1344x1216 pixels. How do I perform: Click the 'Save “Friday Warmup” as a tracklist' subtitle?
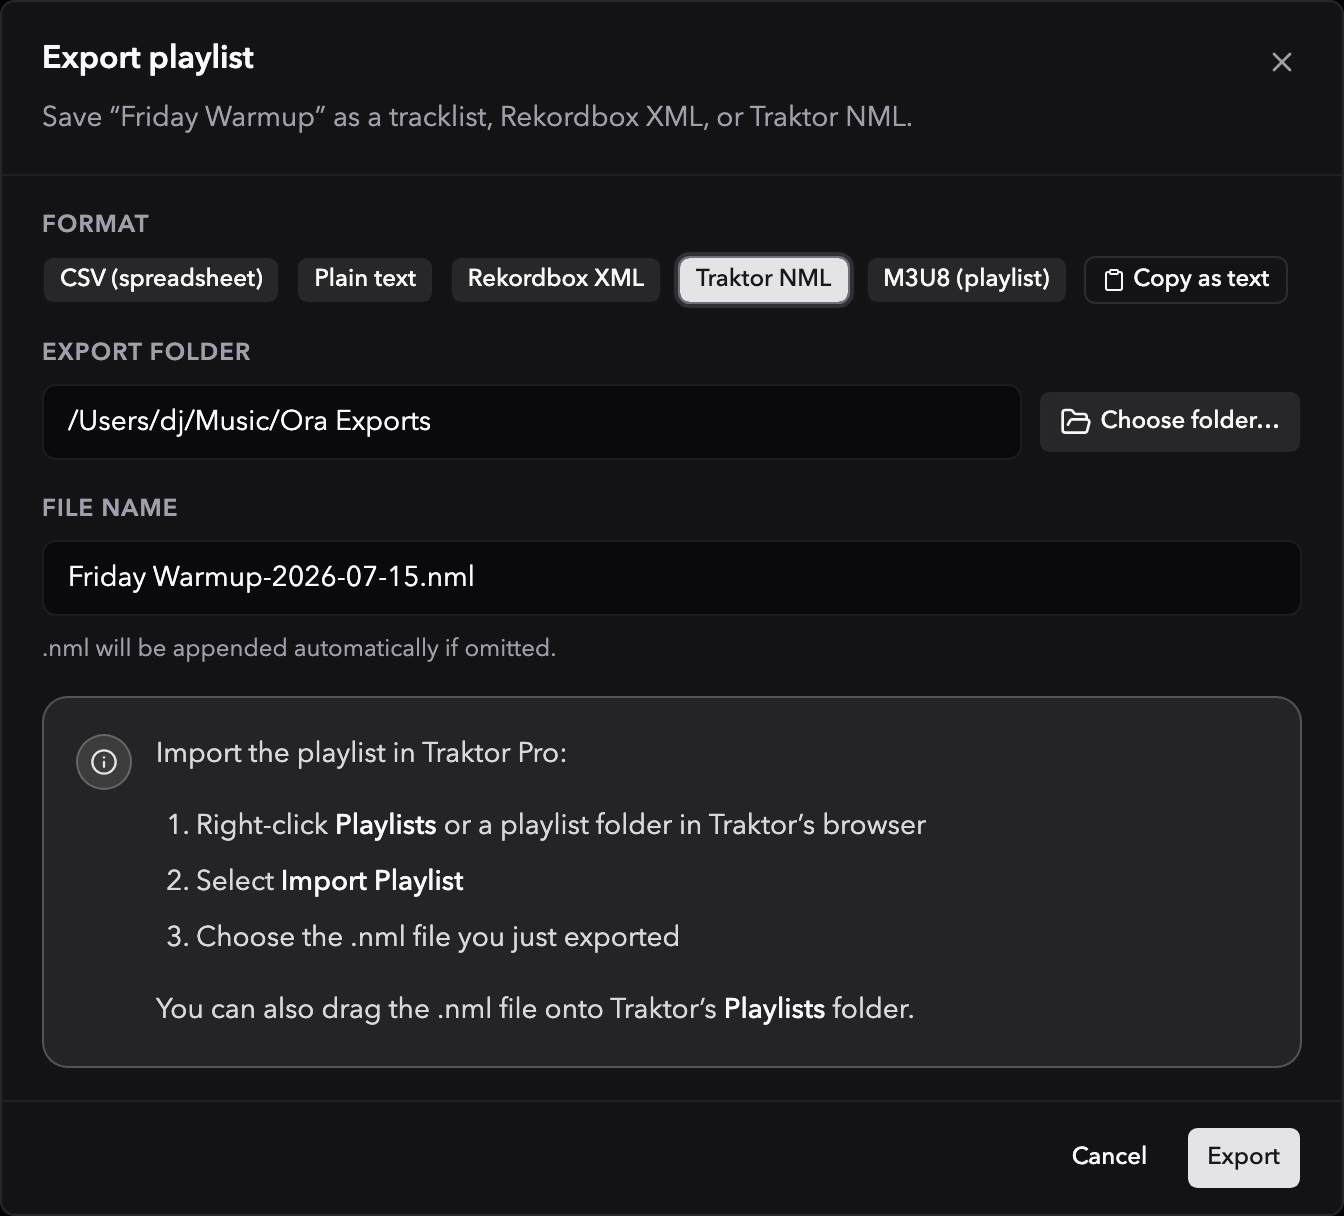pos(477,117)
